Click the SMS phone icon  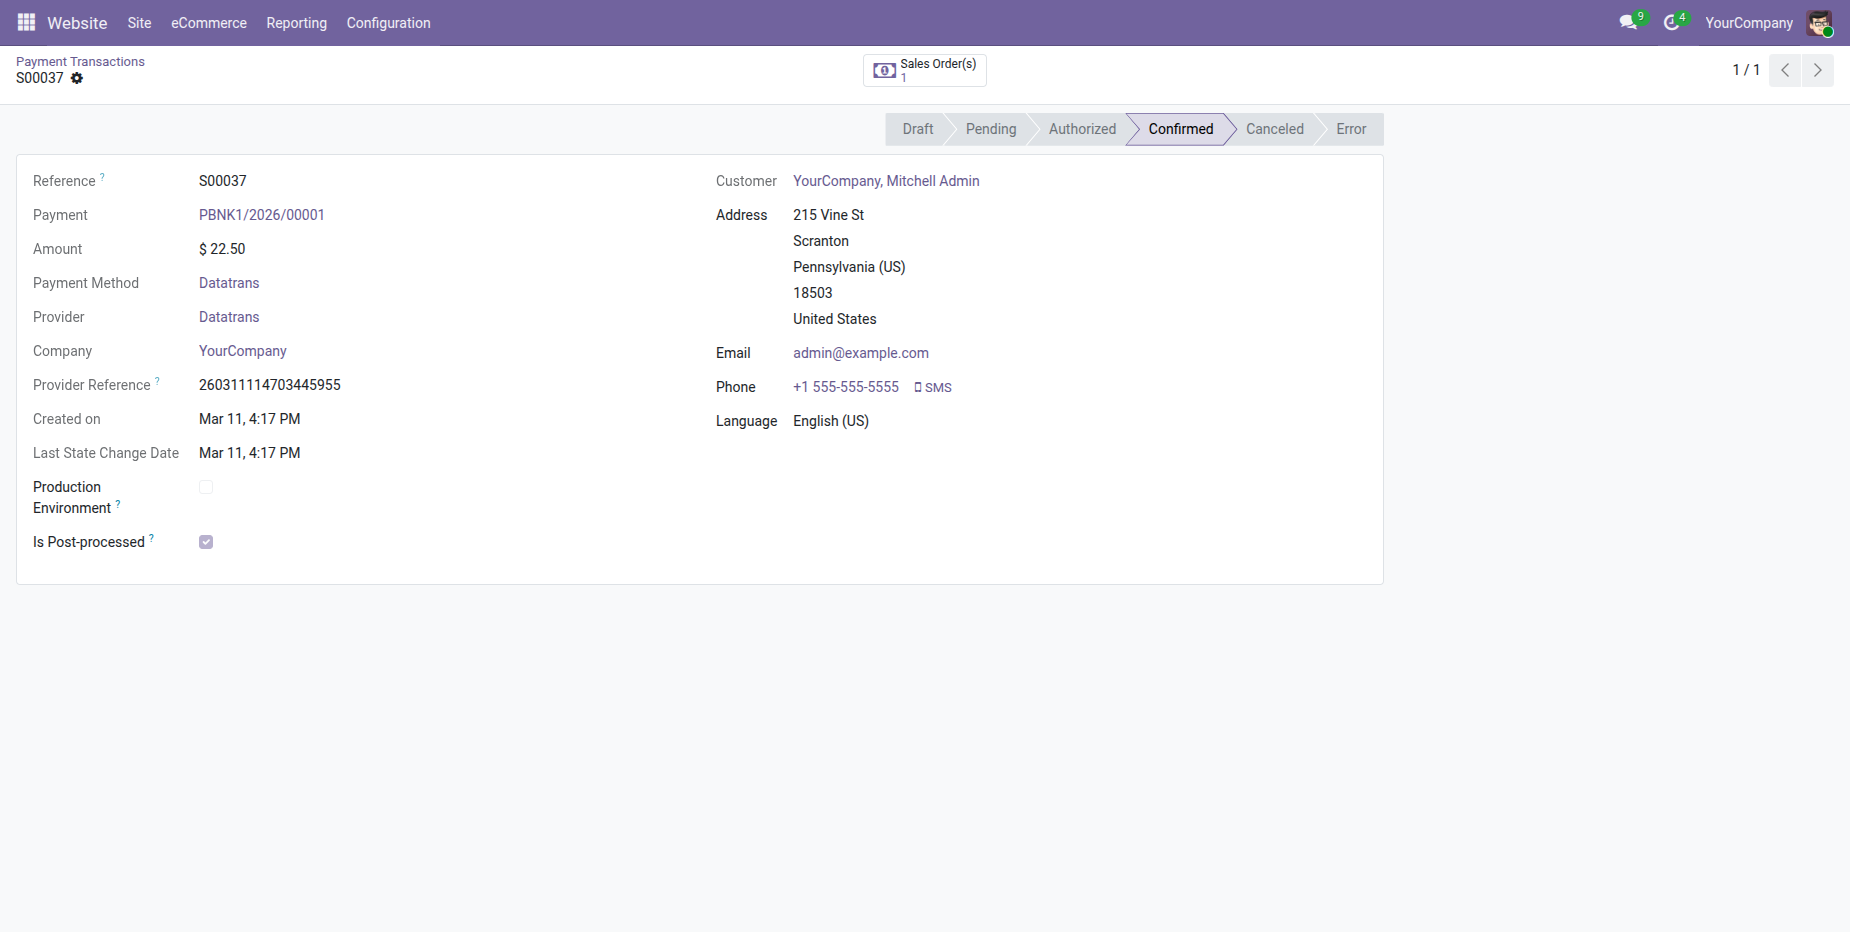[918, 387]
